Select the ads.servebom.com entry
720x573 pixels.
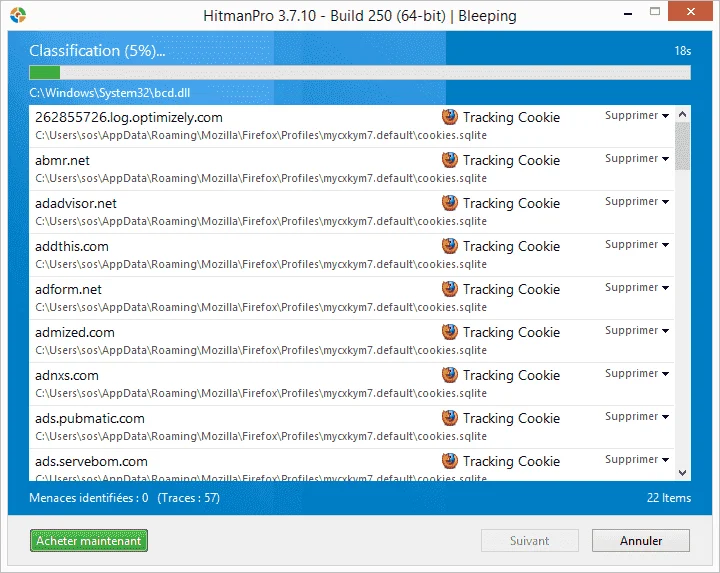pos(351,465)
